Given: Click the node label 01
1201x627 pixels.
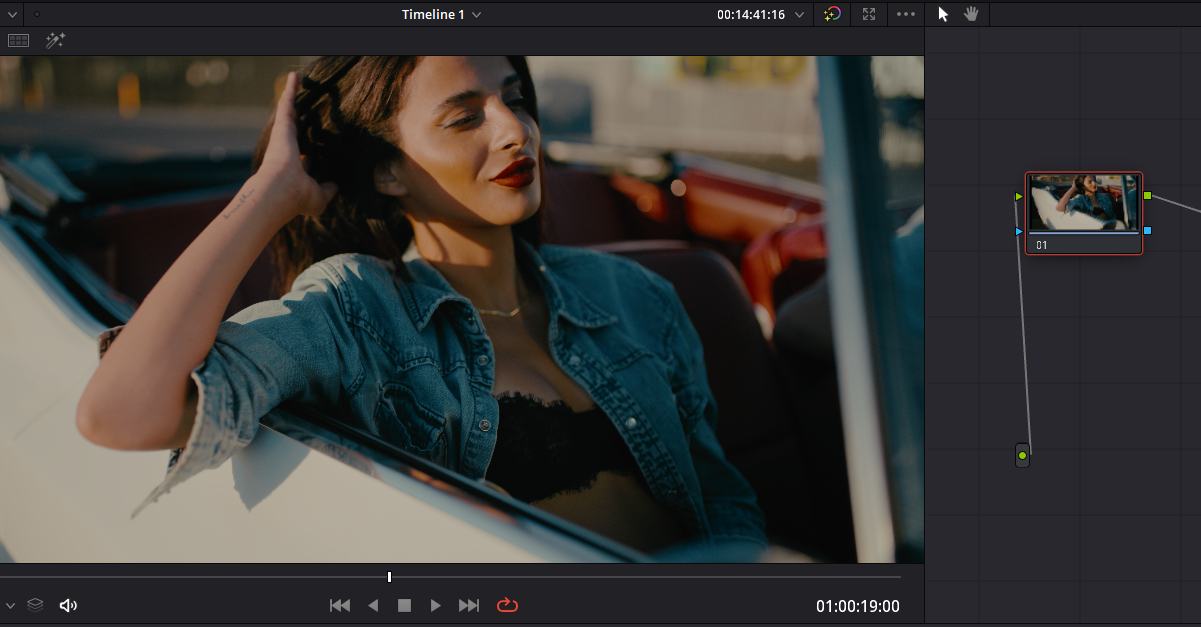Looking at the screenshot, I should click(x=1042, y=245).
